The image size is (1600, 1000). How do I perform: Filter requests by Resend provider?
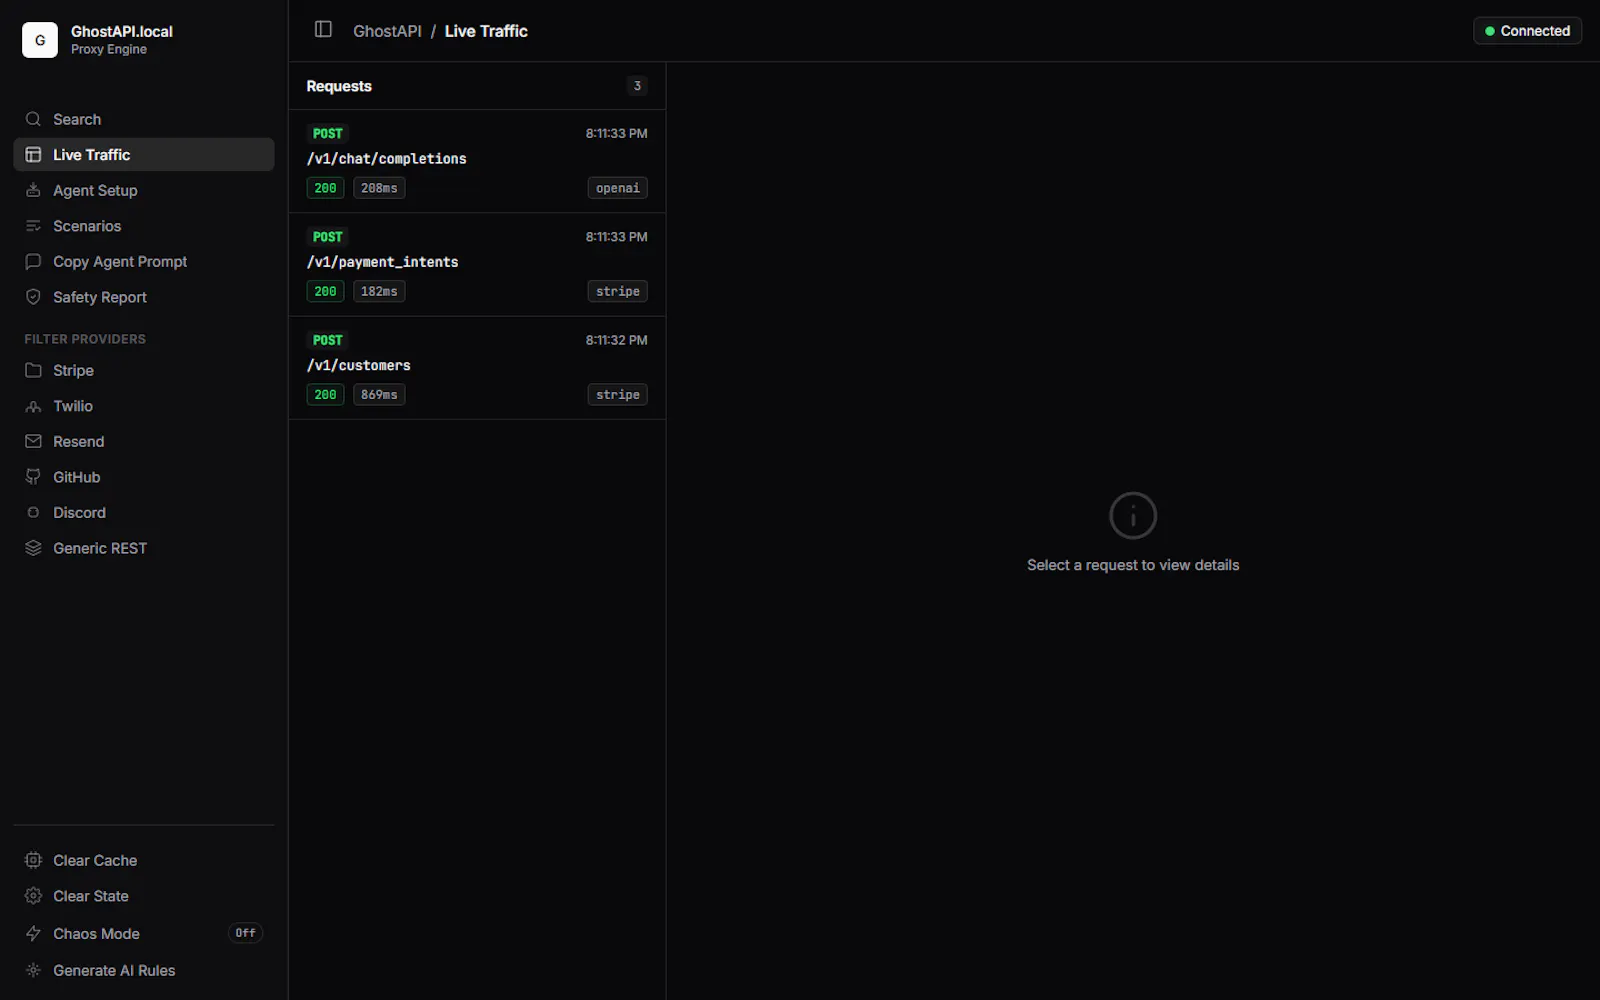pos(144,441)
